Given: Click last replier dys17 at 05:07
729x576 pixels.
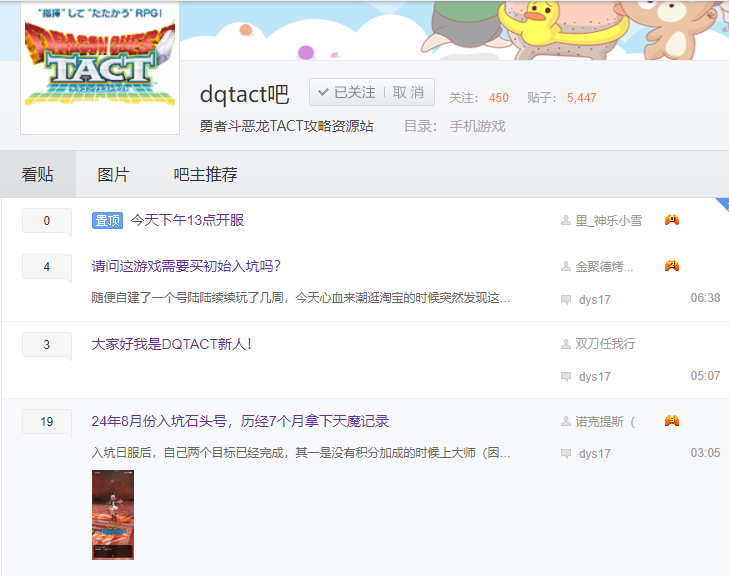Looking at the screenshot, I should pyautogui.click(x=595, y=377).
